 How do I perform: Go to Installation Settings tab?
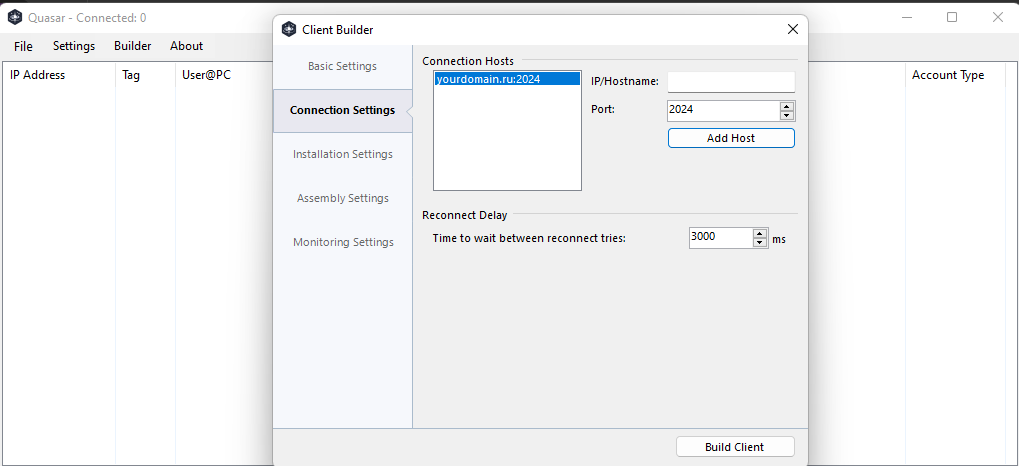point(342,155)
